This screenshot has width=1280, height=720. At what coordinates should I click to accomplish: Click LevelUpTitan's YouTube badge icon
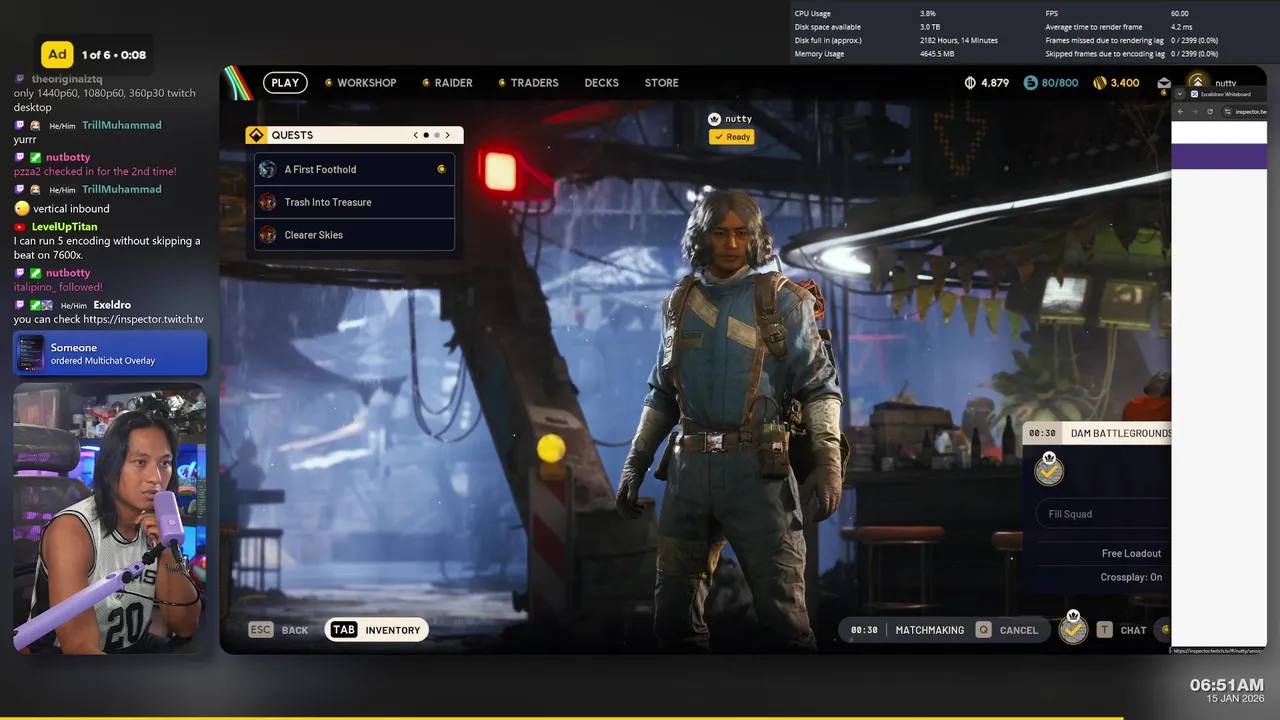(x=20, y=227)
